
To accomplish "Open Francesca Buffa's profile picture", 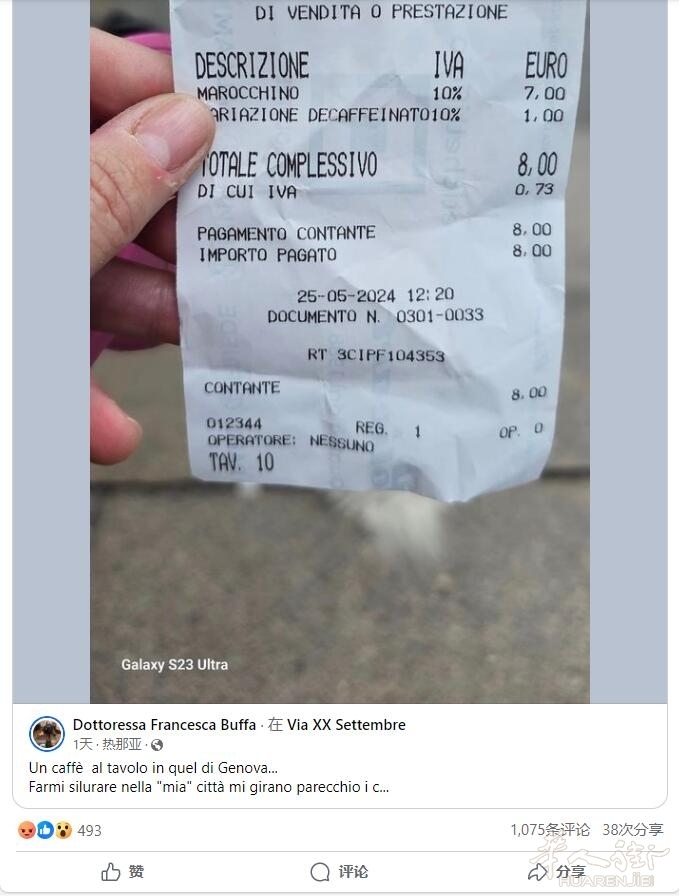I will click(47, 733).
